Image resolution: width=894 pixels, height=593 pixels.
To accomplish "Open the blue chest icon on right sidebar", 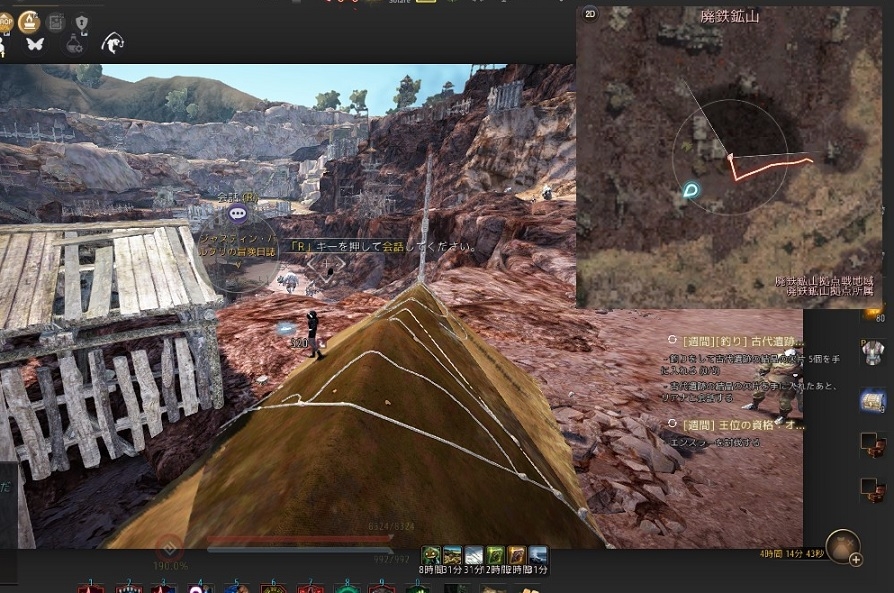I will (873, 400).
